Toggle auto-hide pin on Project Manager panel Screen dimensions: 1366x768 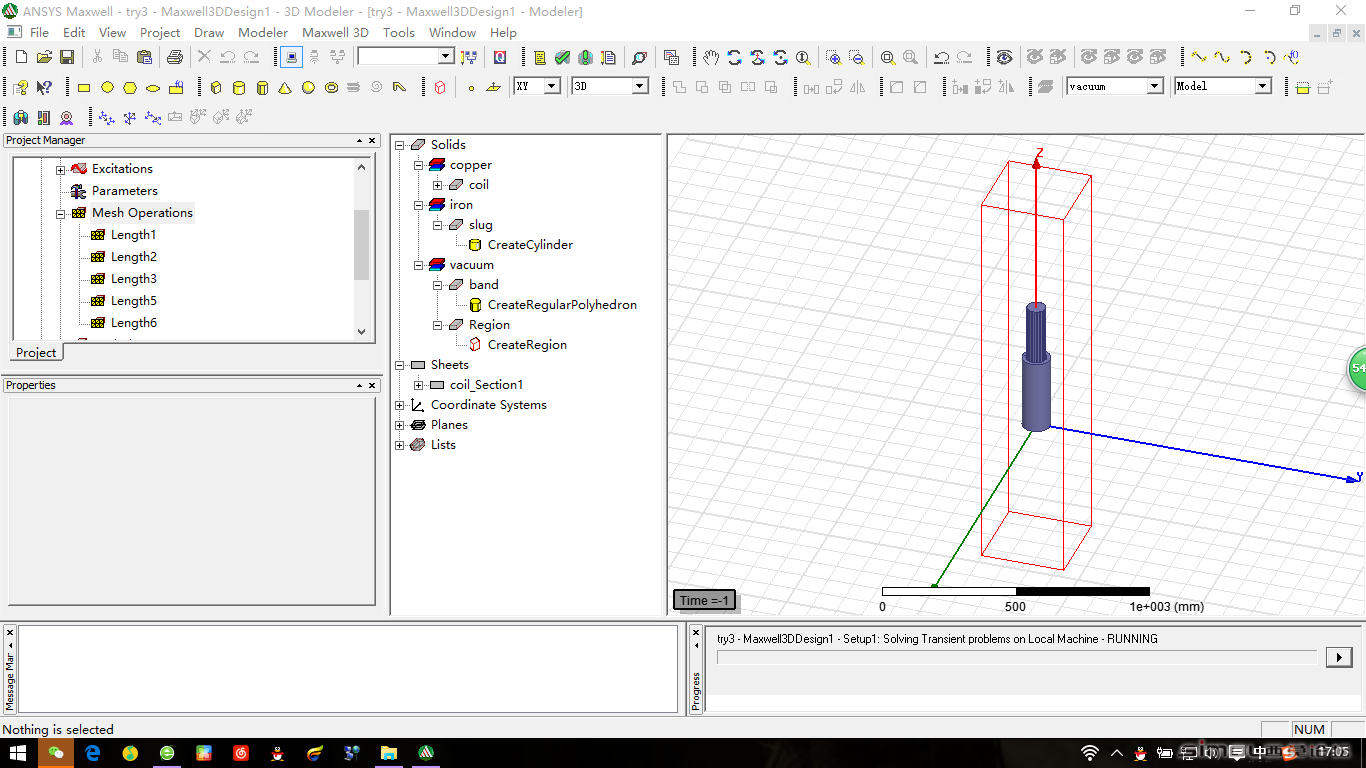tap(360, 141)
